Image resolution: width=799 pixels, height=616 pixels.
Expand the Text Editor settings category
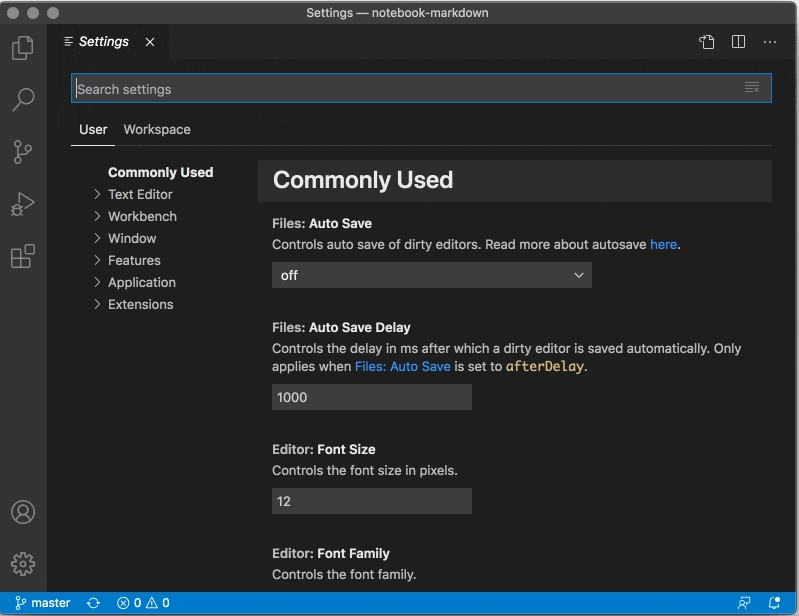[x=140, y=194]
